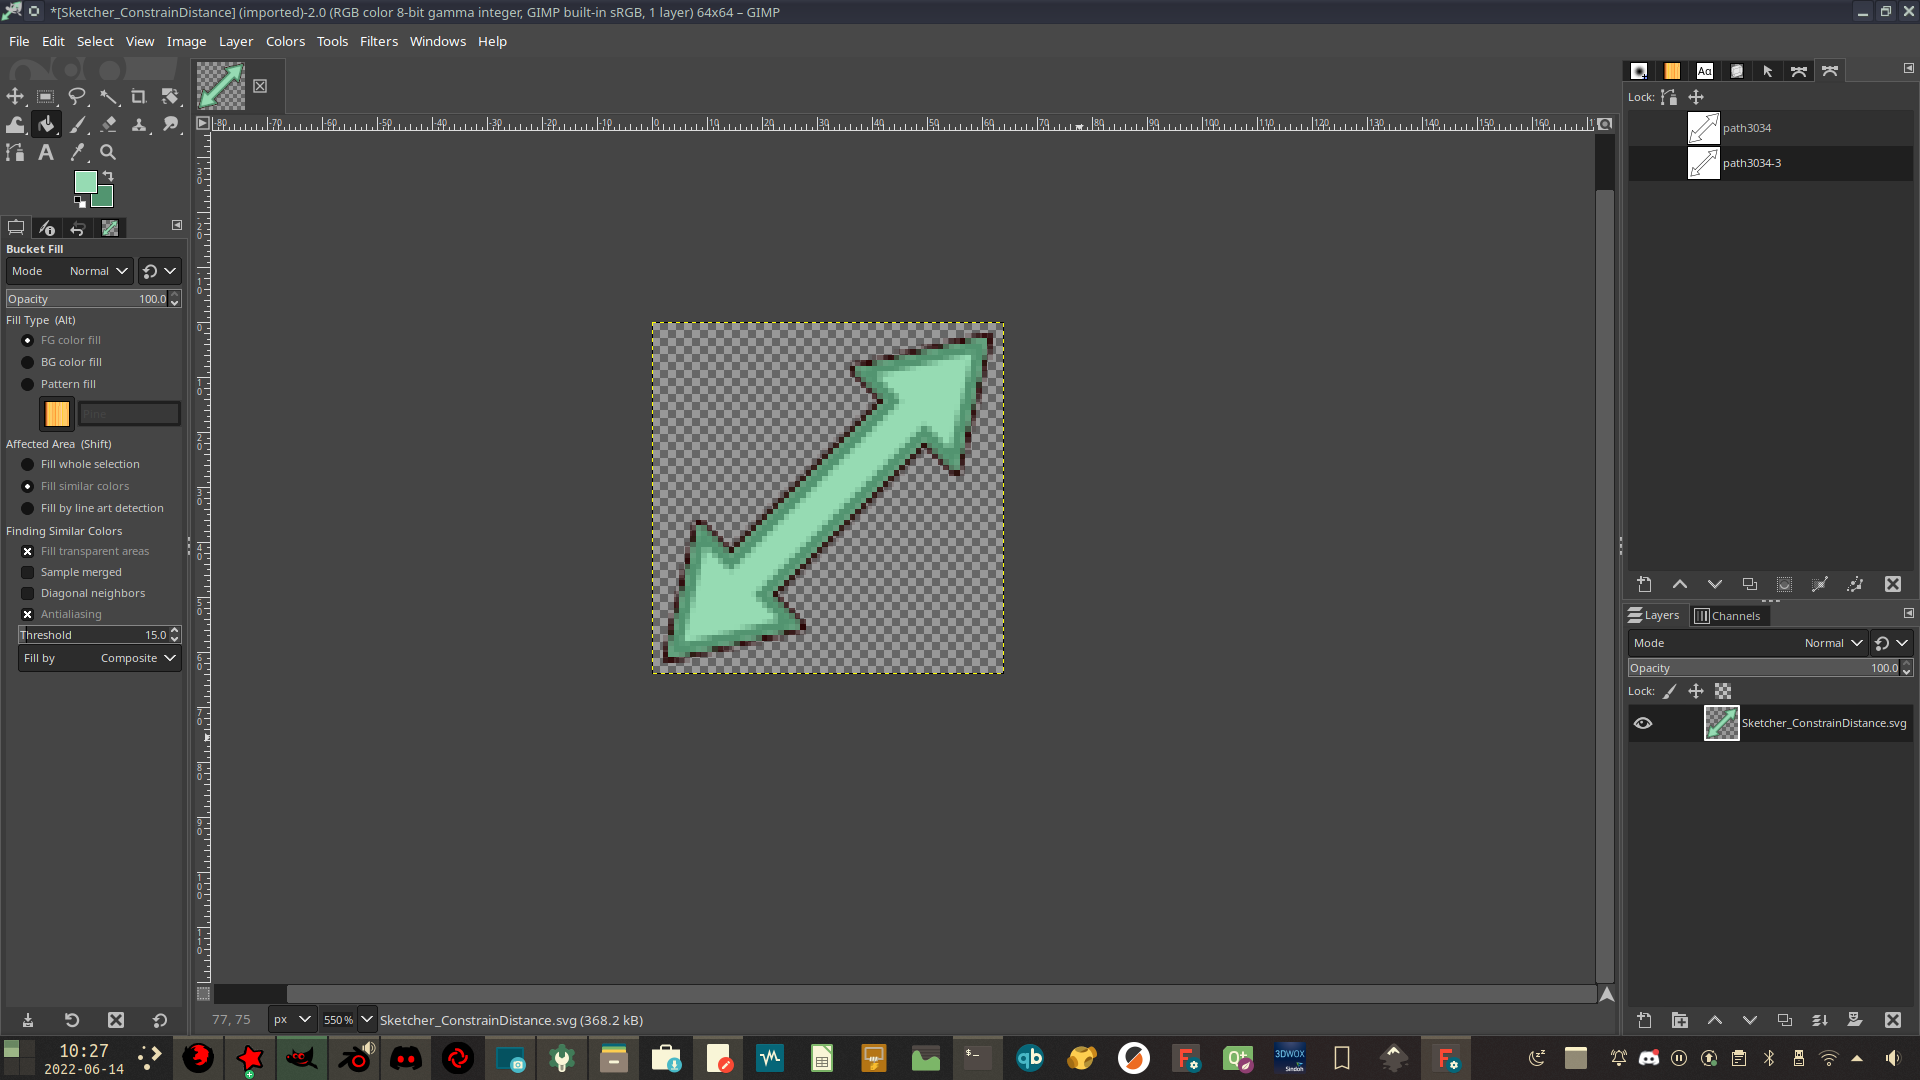Select the Crop tool

pos(139,96)
